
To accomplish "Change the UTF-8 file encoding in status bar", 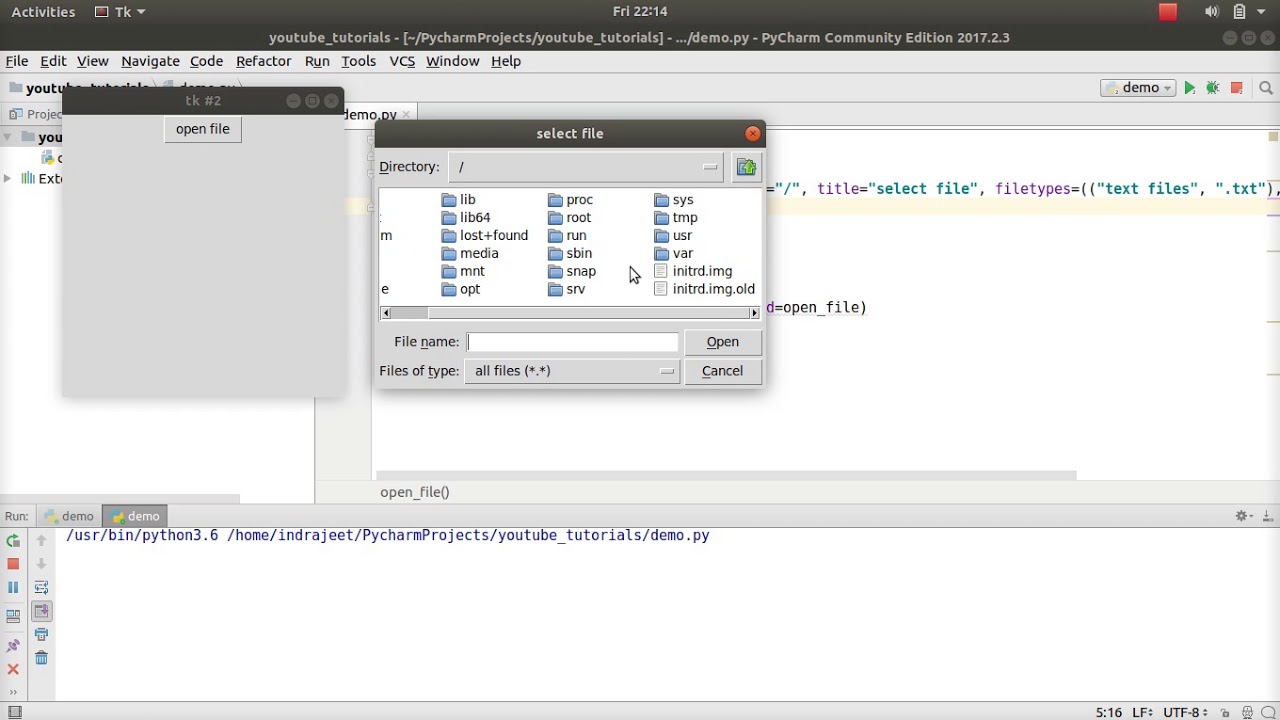I will click(x=1187, y=712).
